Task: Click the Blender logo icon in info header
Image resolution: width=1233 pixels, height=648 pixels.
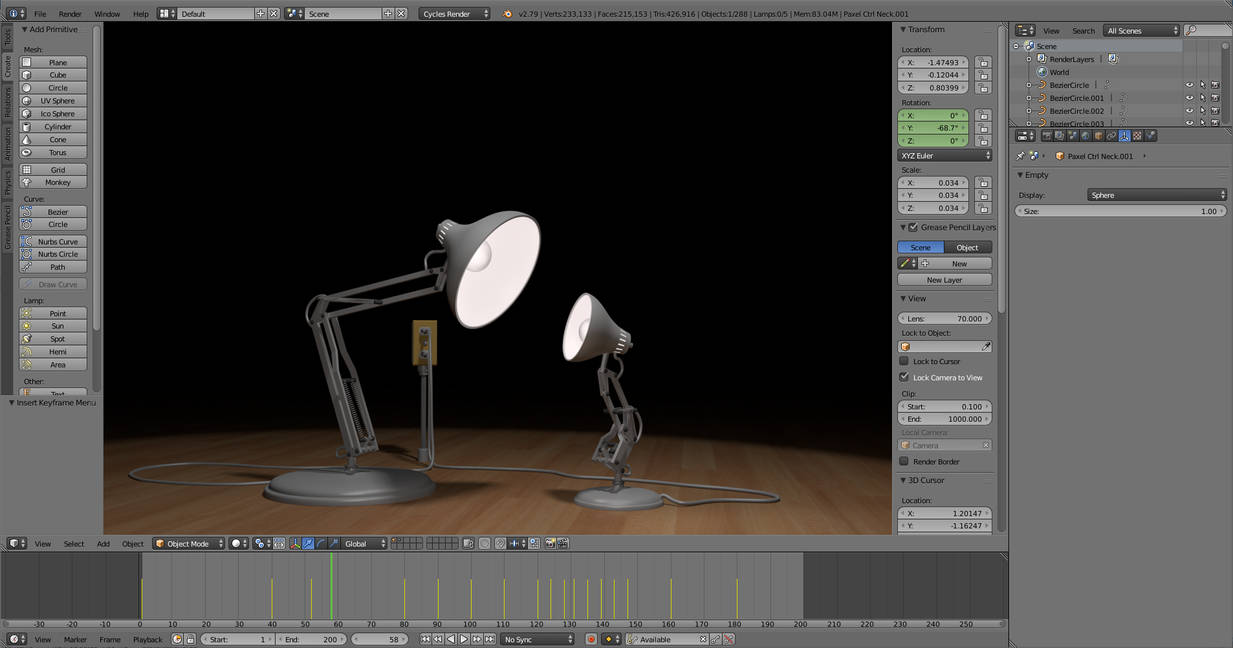Action: point(507,14)
